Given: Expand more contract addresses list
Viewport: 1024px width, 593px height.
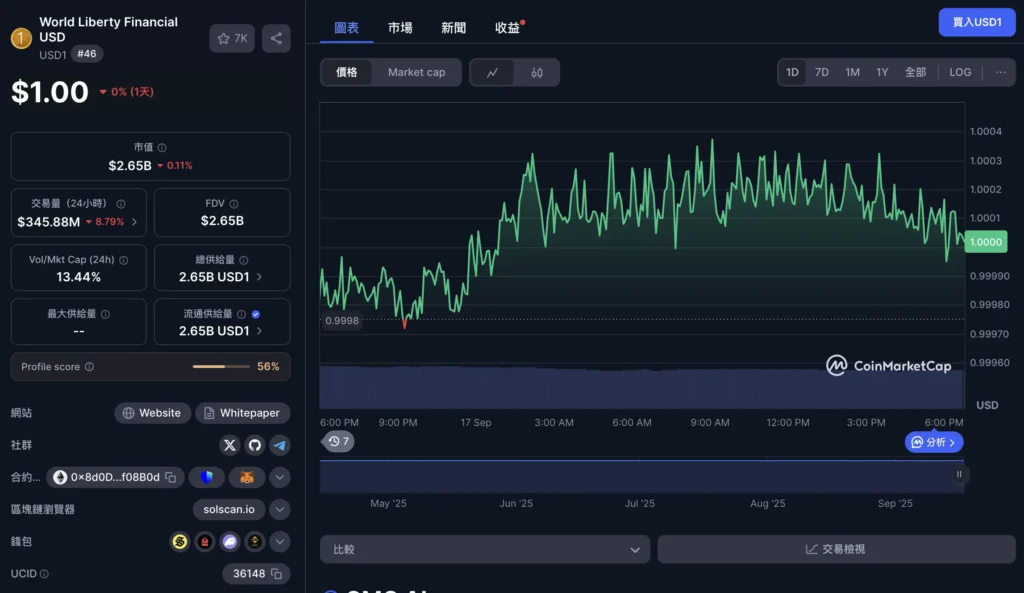Looking at the screenshot, I should click(280, 477).
